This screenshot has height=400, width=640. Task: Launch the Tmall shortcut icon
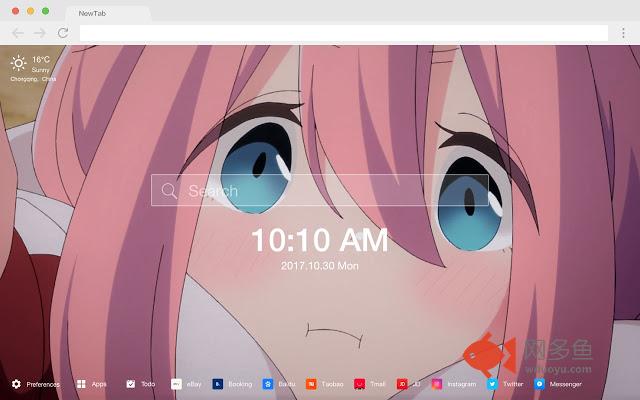[359, 384]
